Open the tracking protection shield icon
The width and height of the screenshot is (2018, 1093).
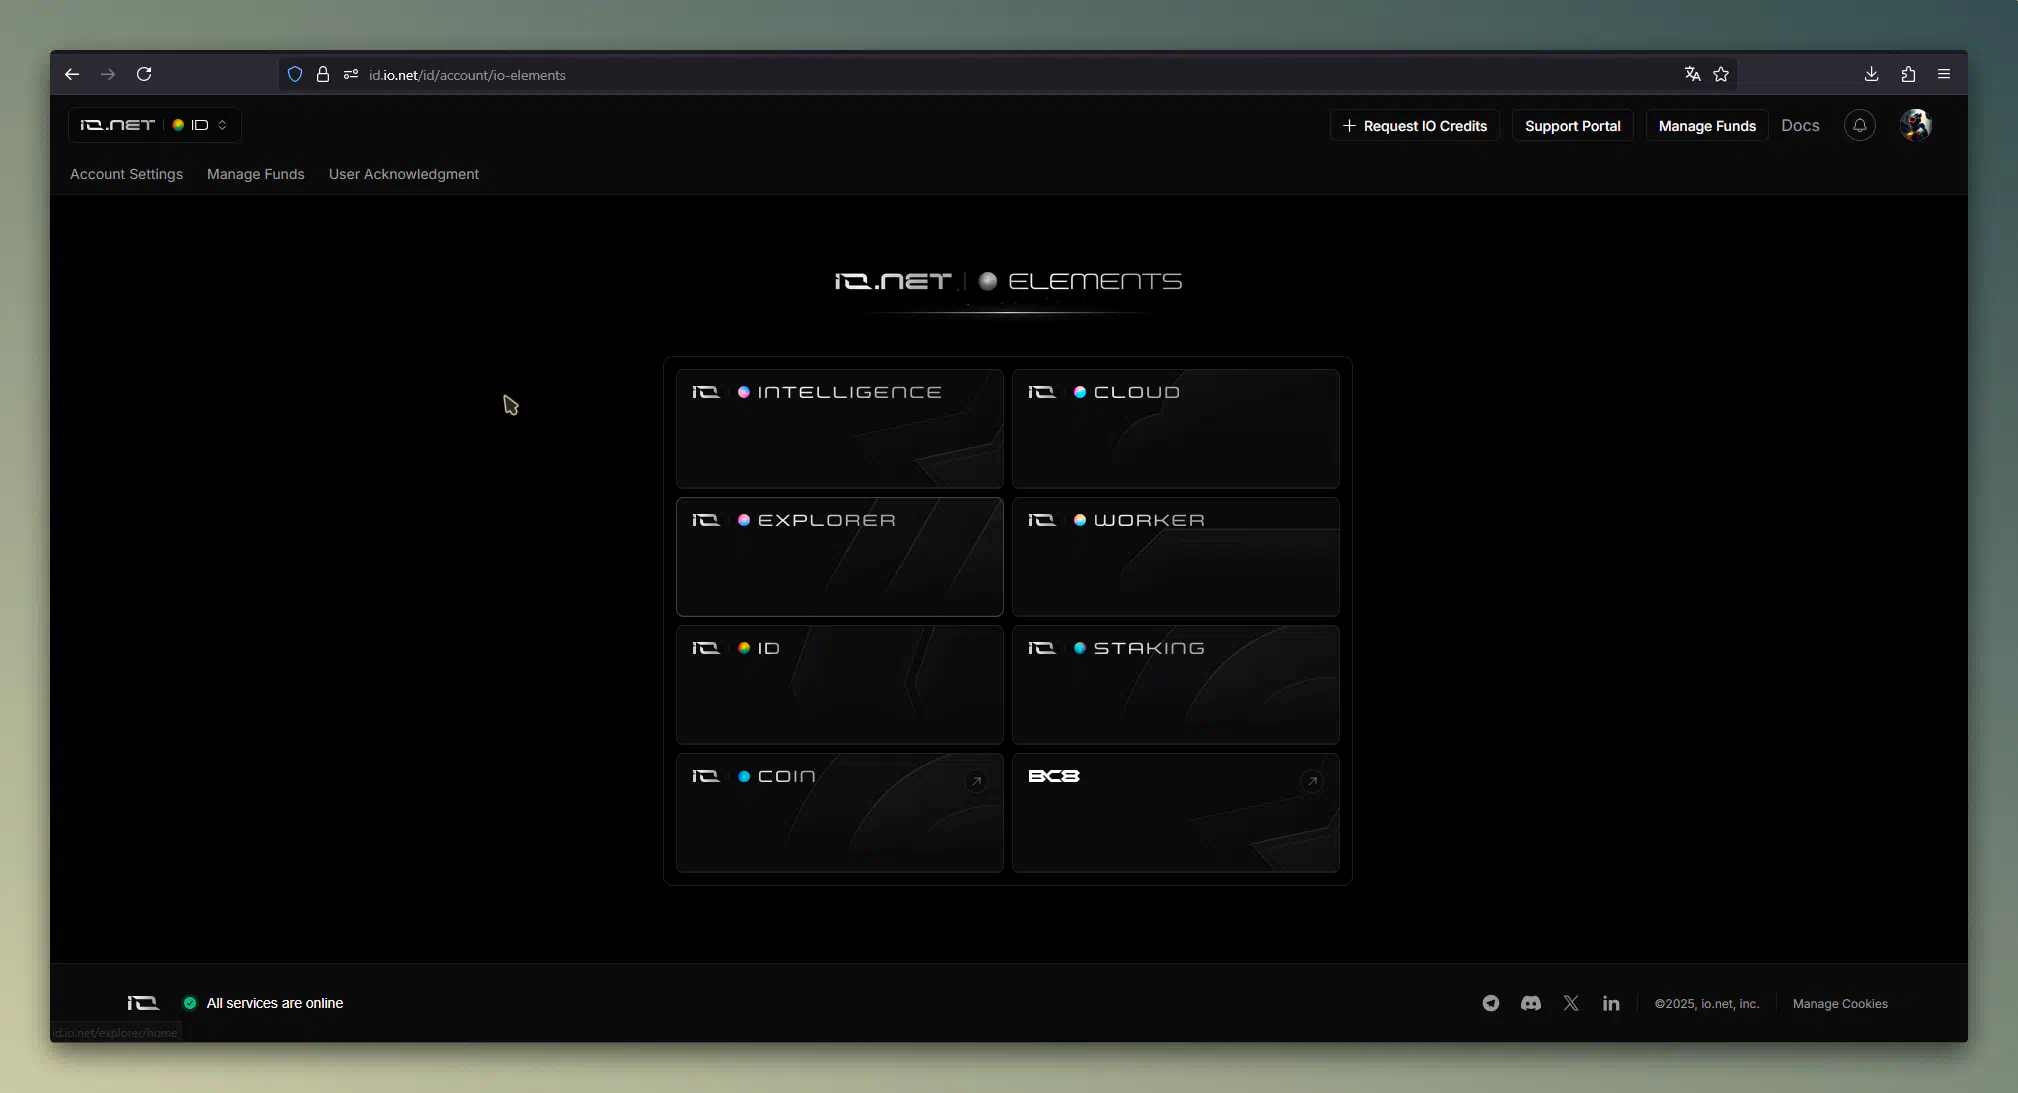(x=295, y=74)
